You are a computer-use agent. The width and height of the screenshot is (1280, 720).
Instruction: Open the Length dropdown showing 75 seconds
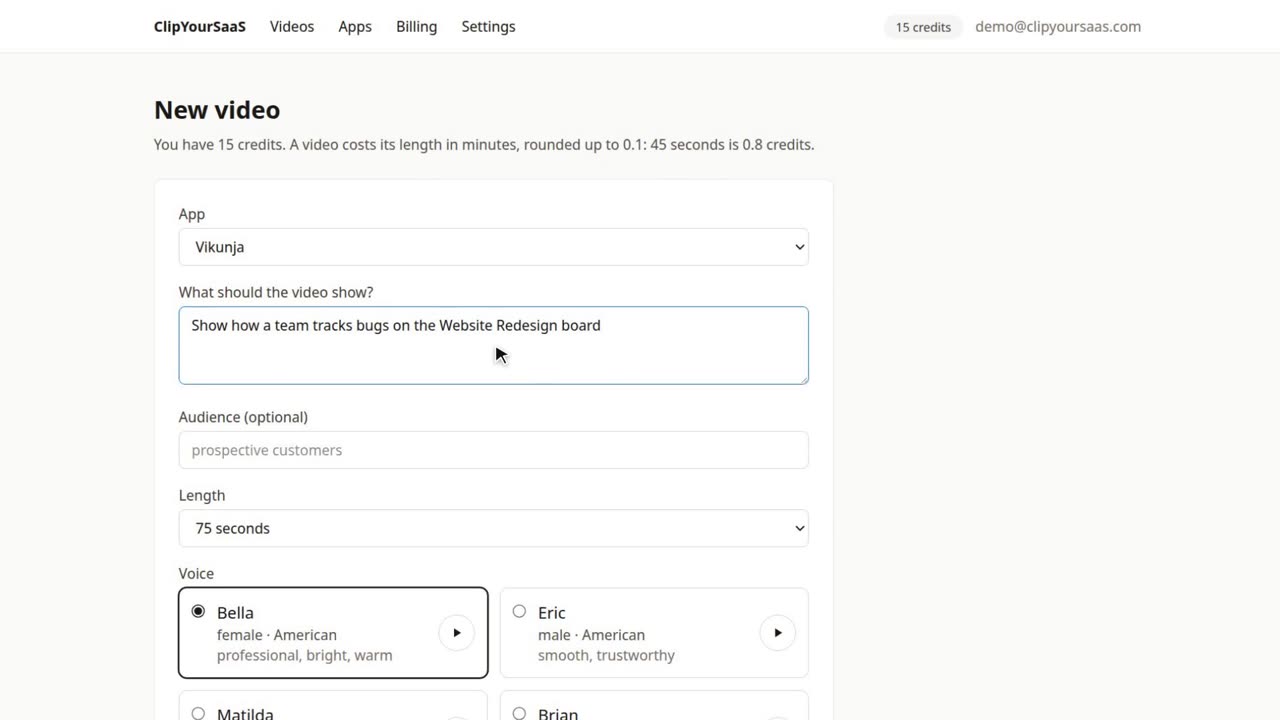click(x=493, y=528)
